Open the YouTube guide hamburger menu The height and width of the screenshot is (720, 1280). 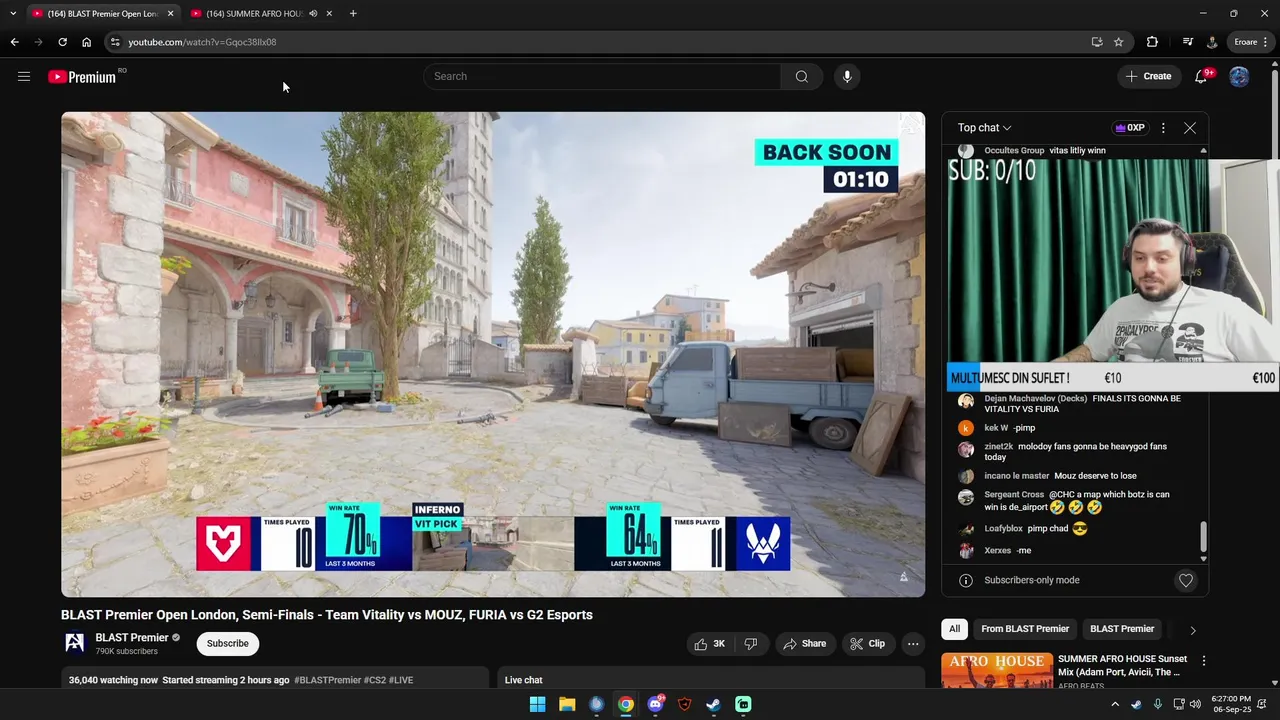click(24, 77)
